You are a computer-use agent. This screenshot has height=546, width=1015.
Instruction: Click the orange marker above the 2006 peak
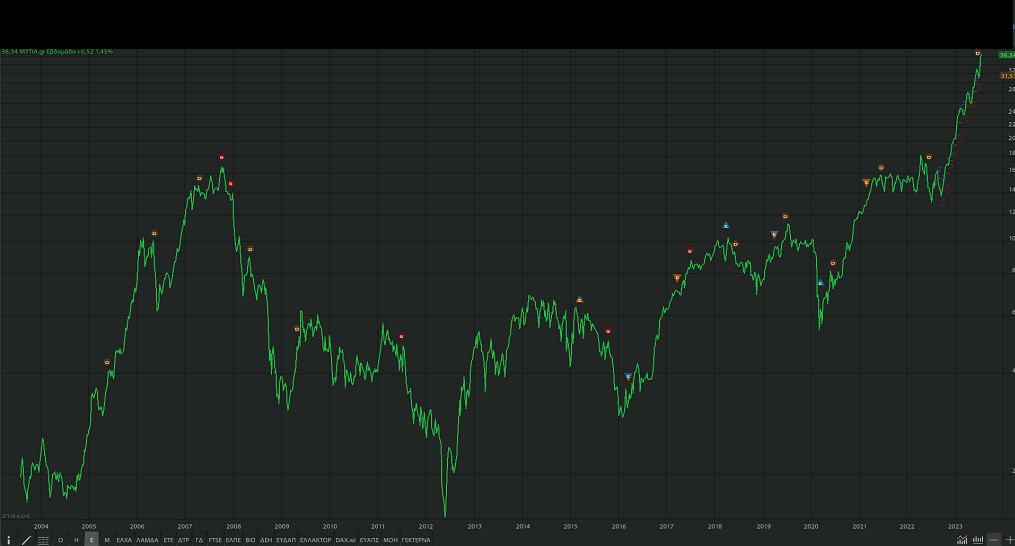[154, 233]
